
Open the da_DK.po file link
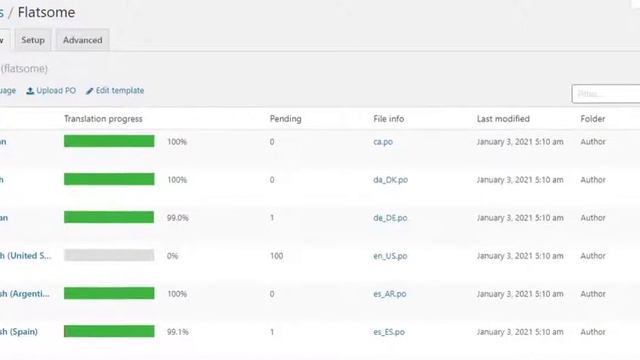[x=391, y=180]
